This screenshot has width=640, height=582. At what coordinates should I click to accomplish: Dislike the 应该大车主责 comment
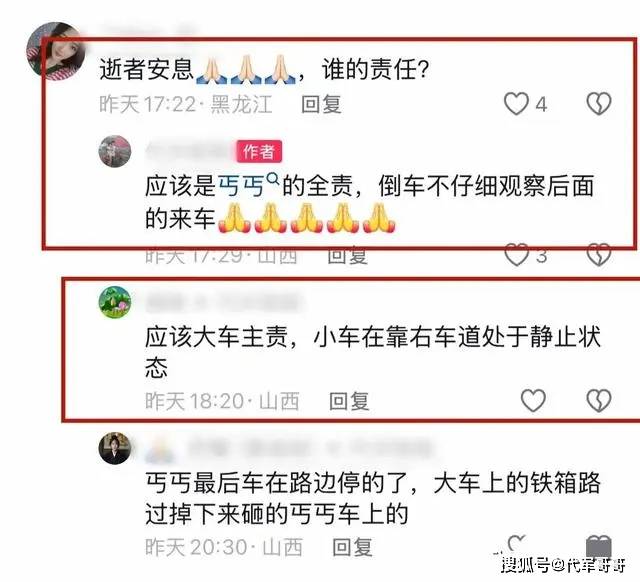coord(599,400)
